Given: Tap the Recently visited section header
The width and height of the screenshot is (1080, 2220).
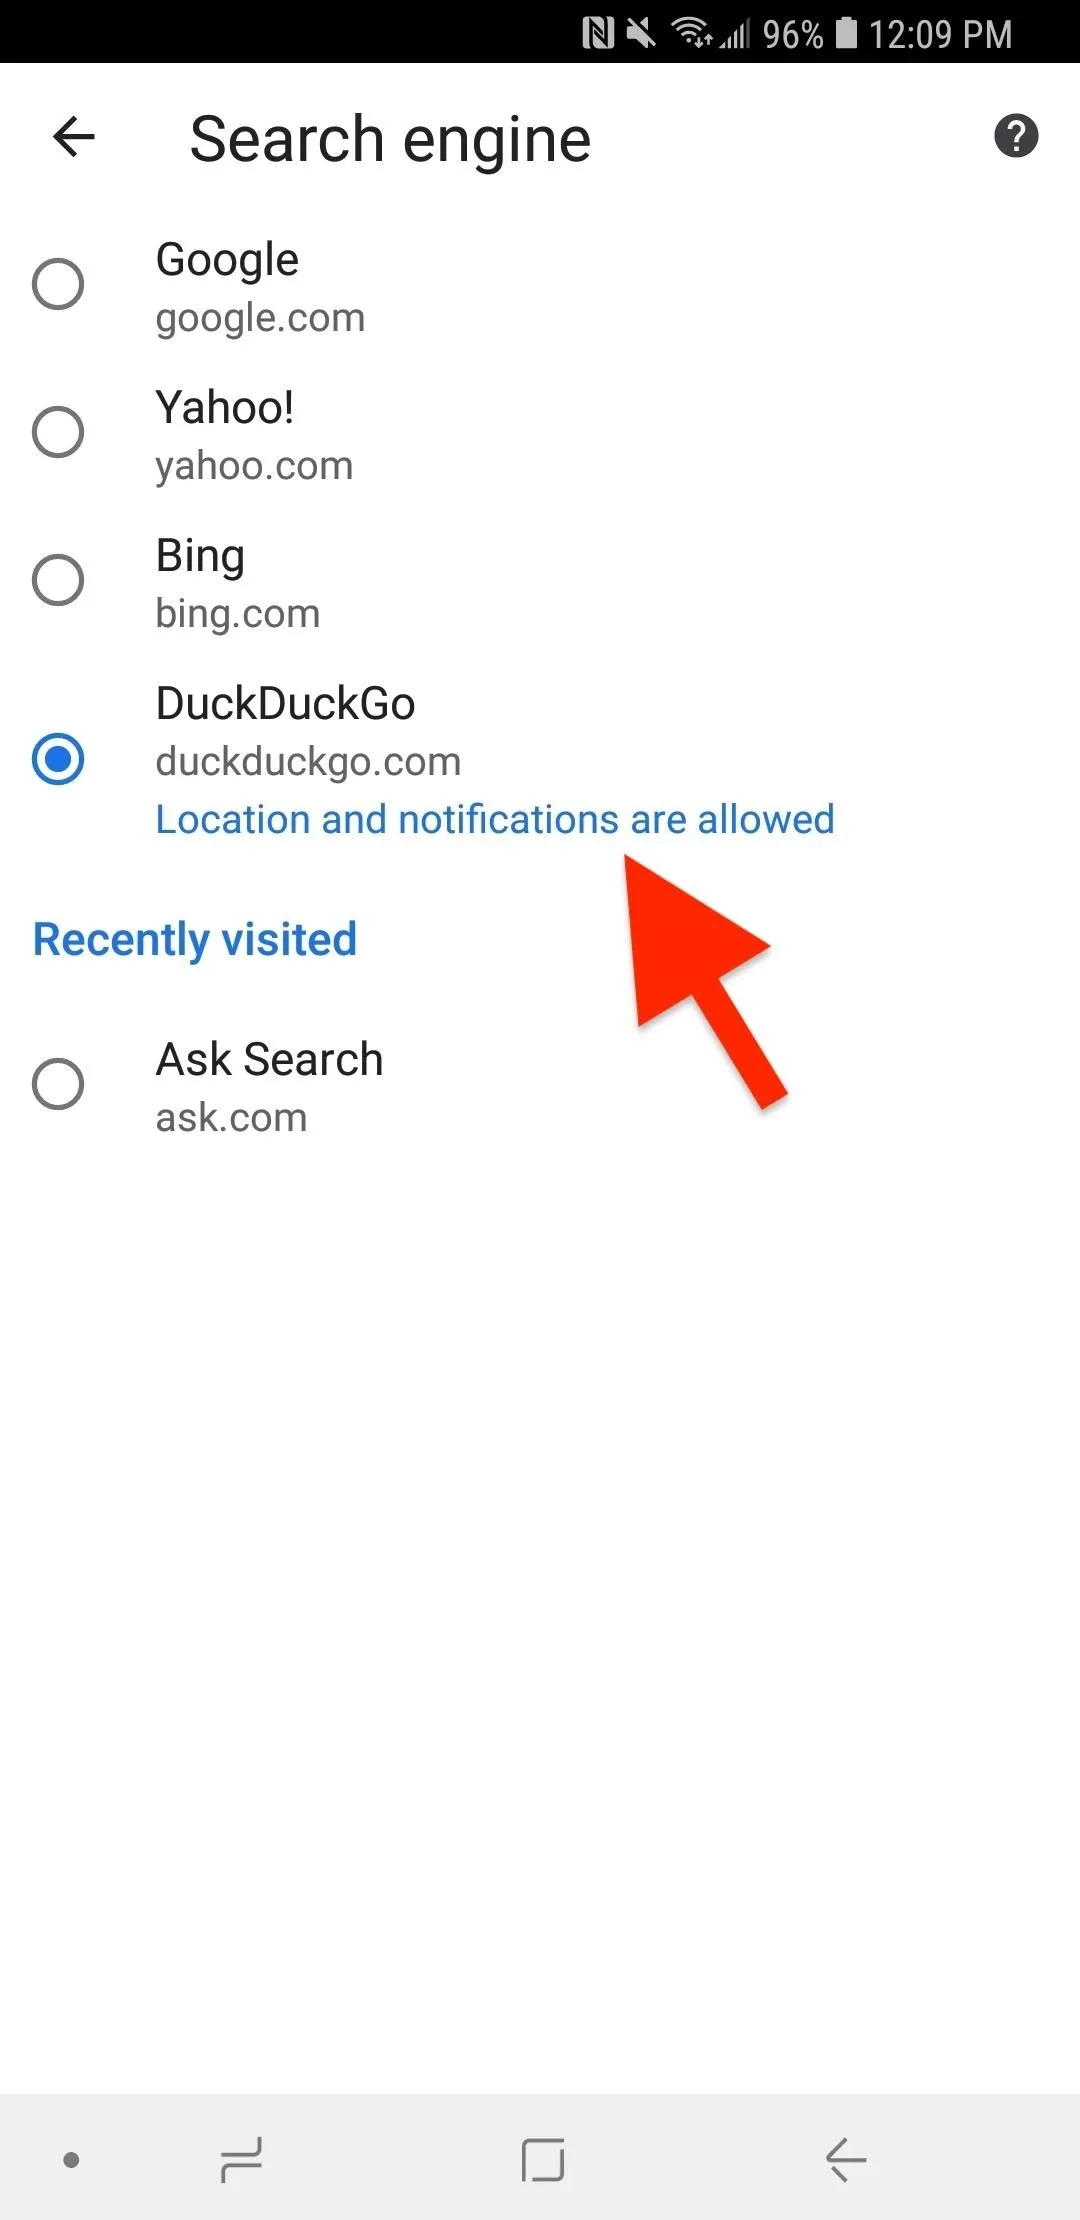Looking at the screenshot, I should [x=195, y=940].
